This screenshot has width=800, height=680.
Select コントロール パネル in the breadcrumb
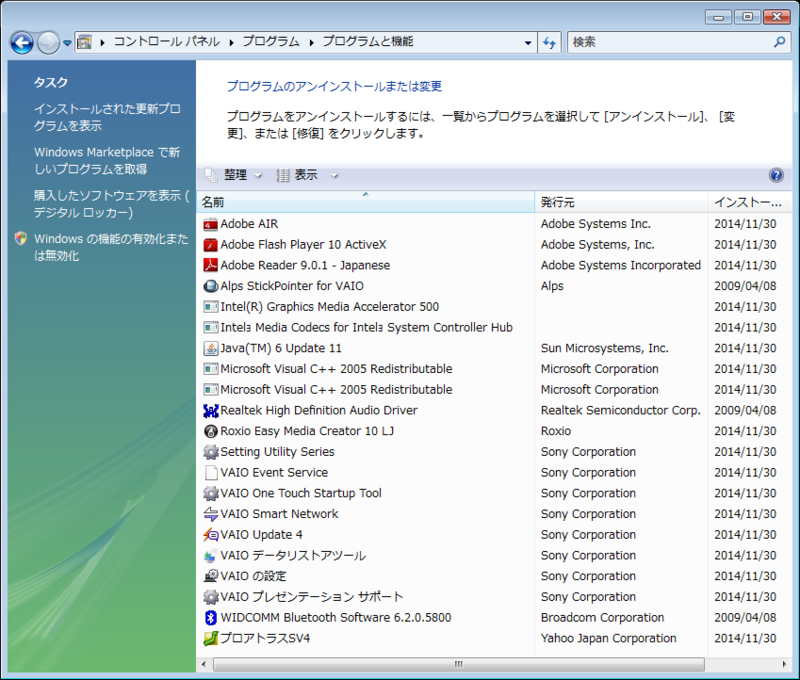[x=166, y=42]
